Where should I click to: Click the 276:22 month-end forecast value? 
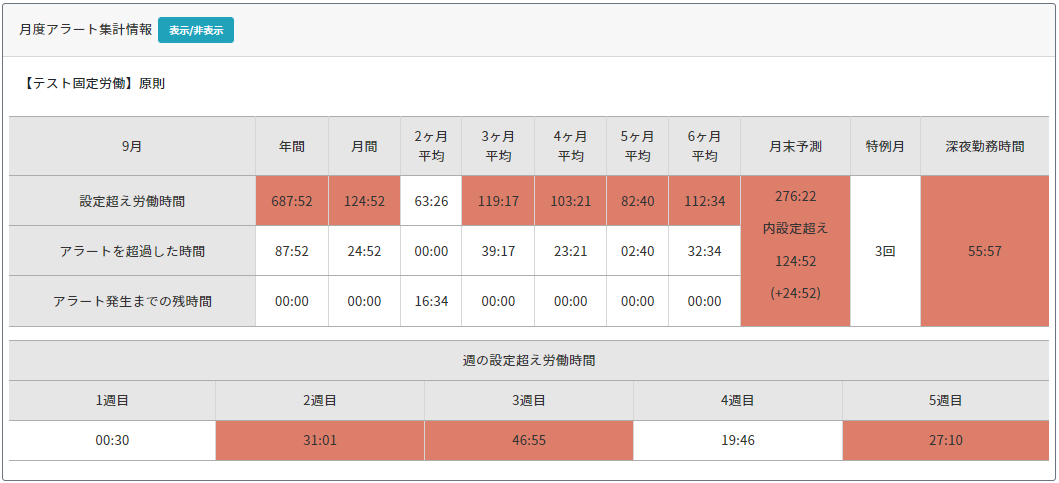coord(795,197)
